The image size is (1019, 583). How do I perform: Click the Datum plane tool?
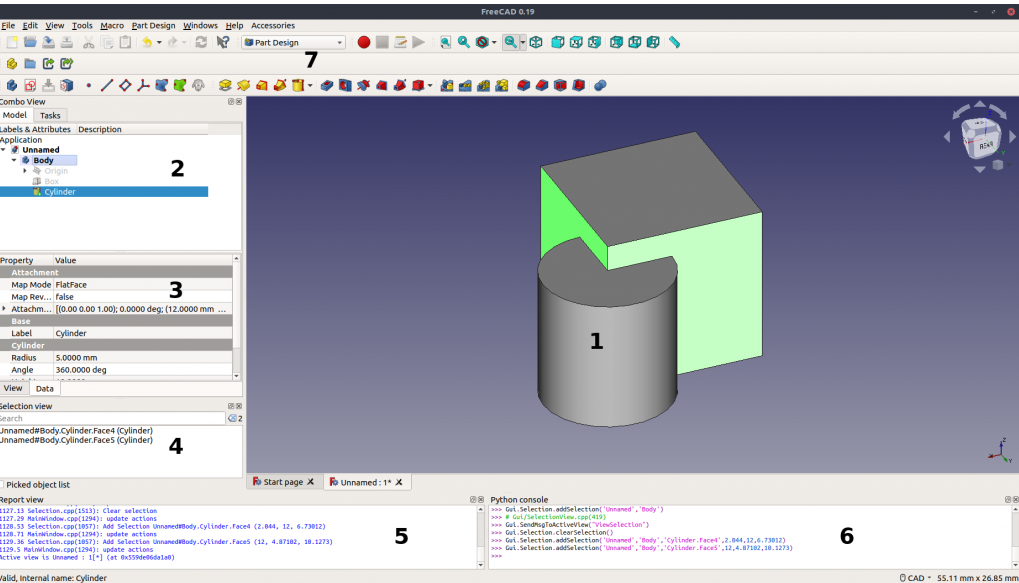(x=125, y=85)
